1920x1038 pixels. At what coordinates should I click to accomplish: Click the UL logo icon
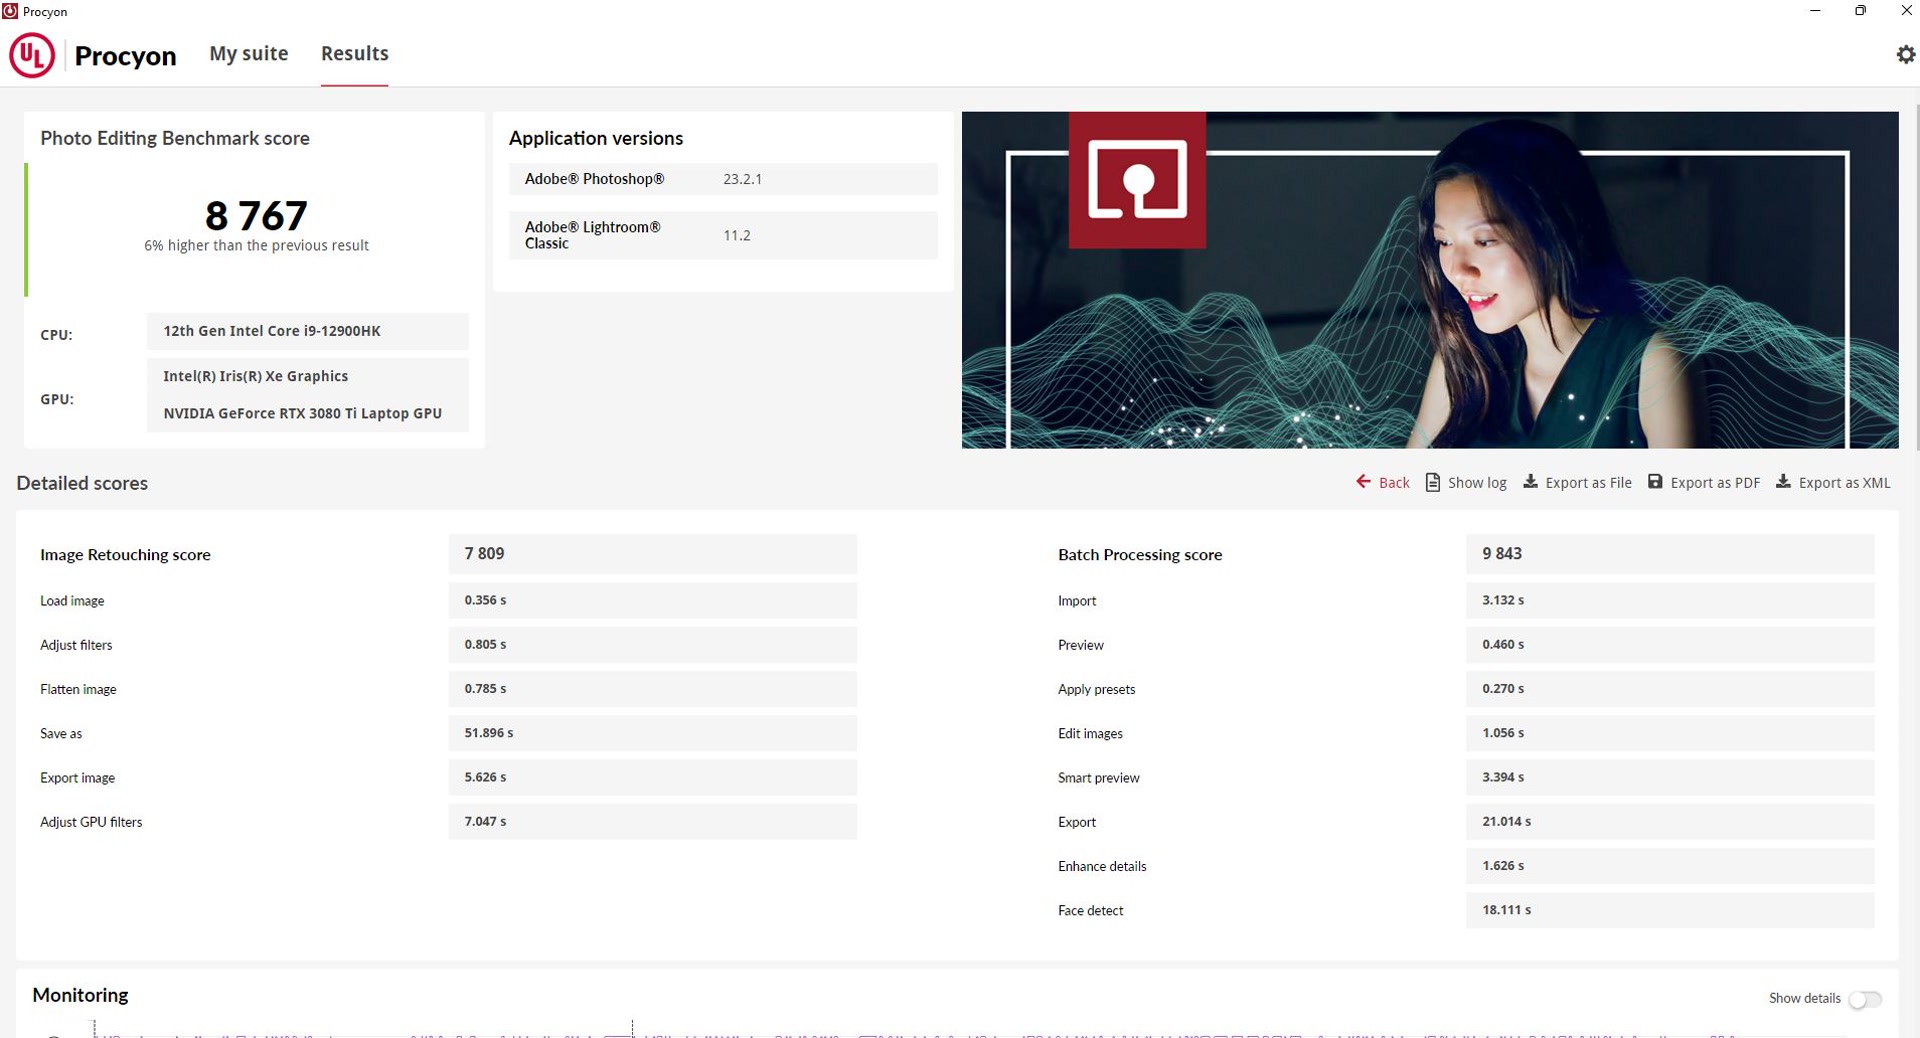point(32,55)
